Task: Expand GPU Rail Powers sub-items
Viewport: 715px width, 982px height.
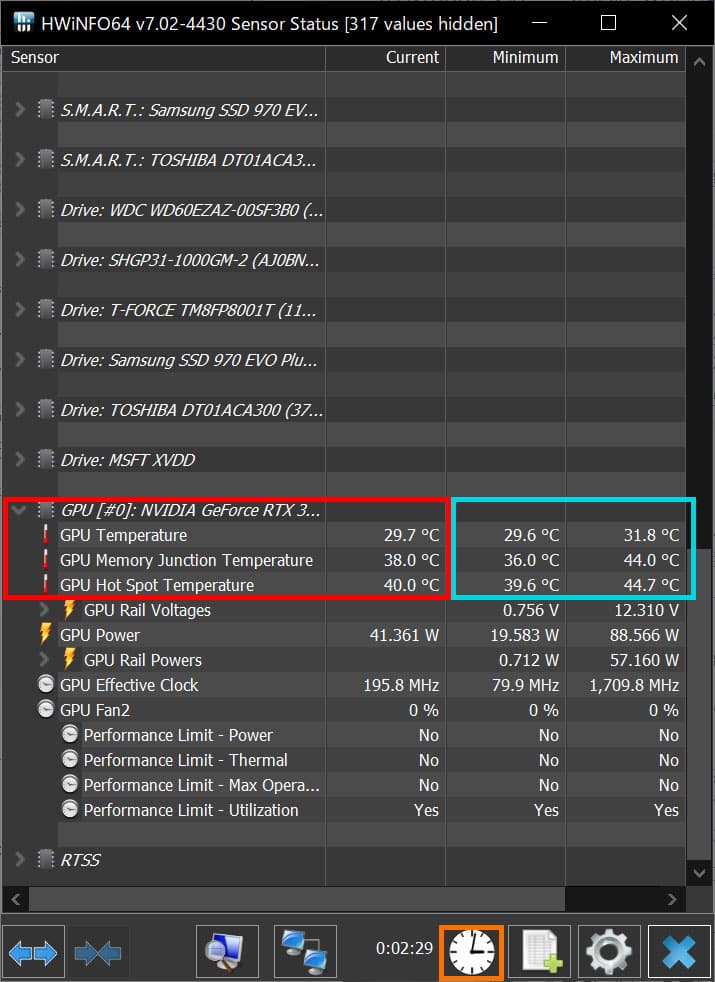Action: click(44, 659)
